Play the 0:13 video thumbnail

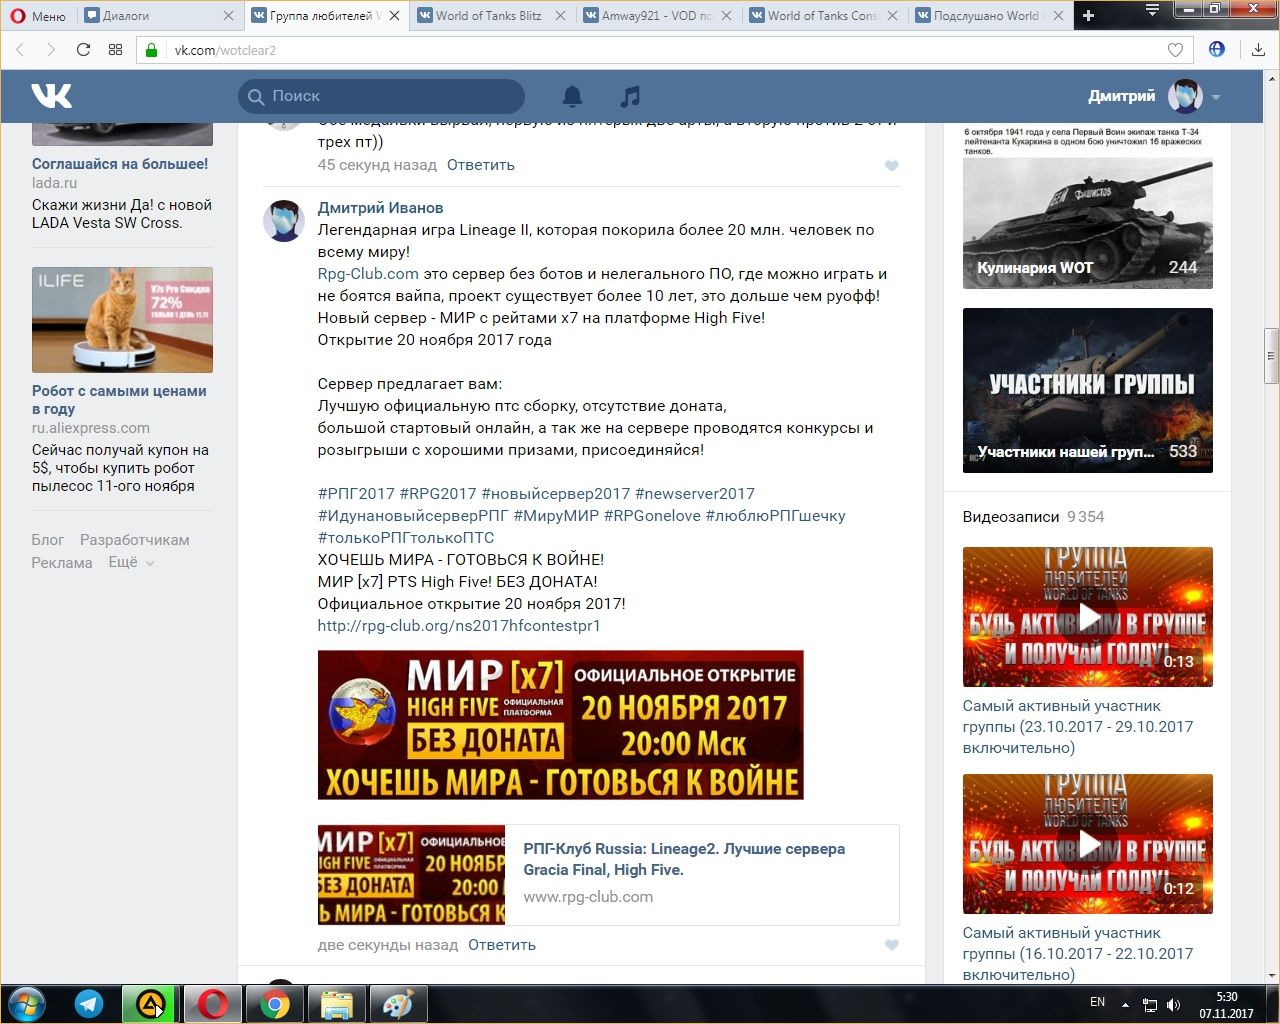point(1088,617)
